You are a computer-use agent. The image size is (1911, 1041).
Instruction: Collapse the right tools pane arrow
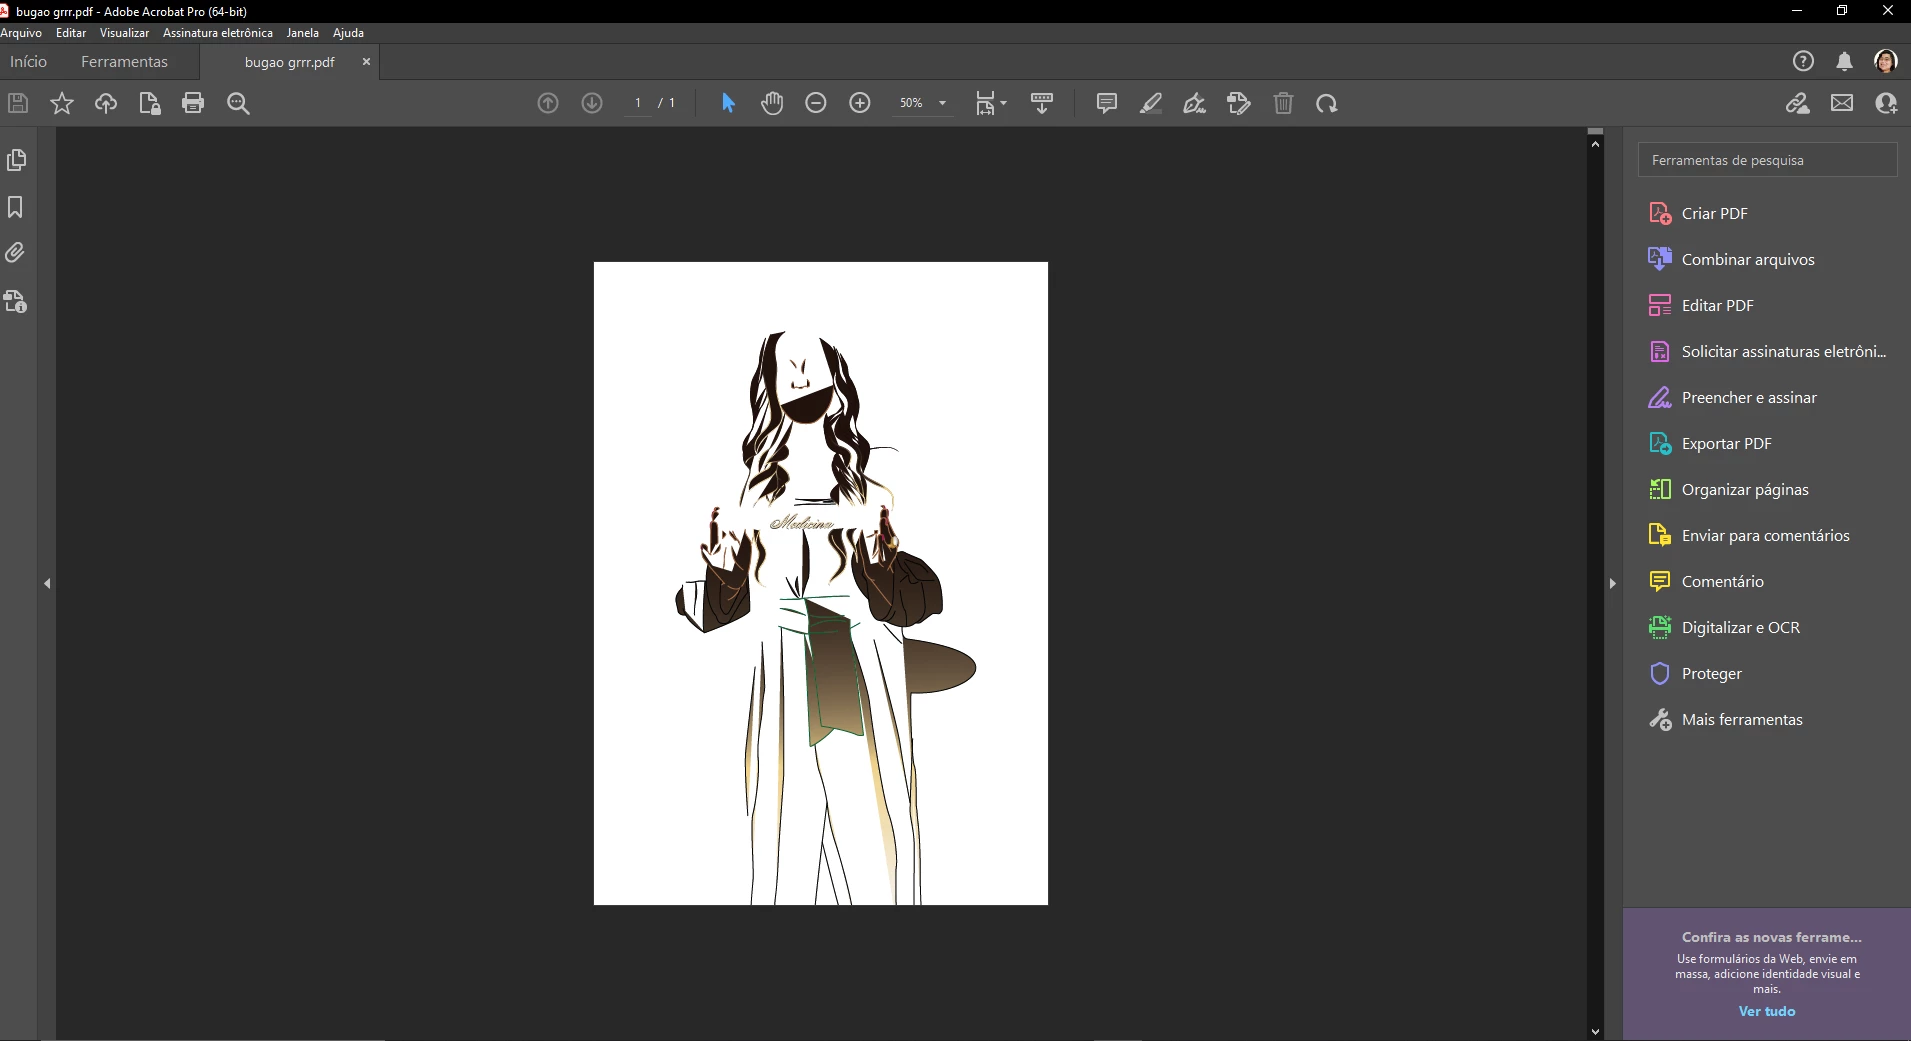(1612, 583)
